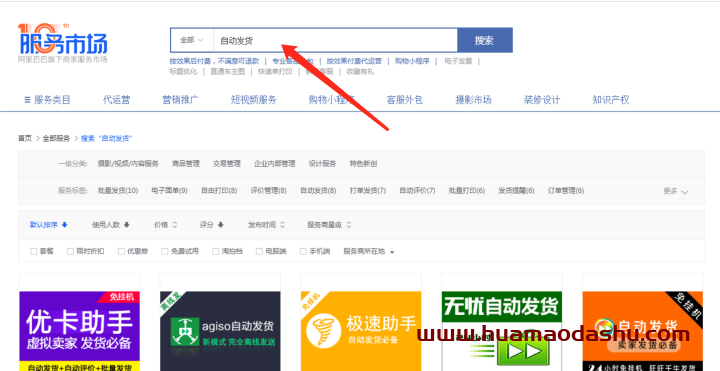Viewport: 720px width, 371px height.
Task: Click the search field containing 自动发货
Action: coord(335,40)
